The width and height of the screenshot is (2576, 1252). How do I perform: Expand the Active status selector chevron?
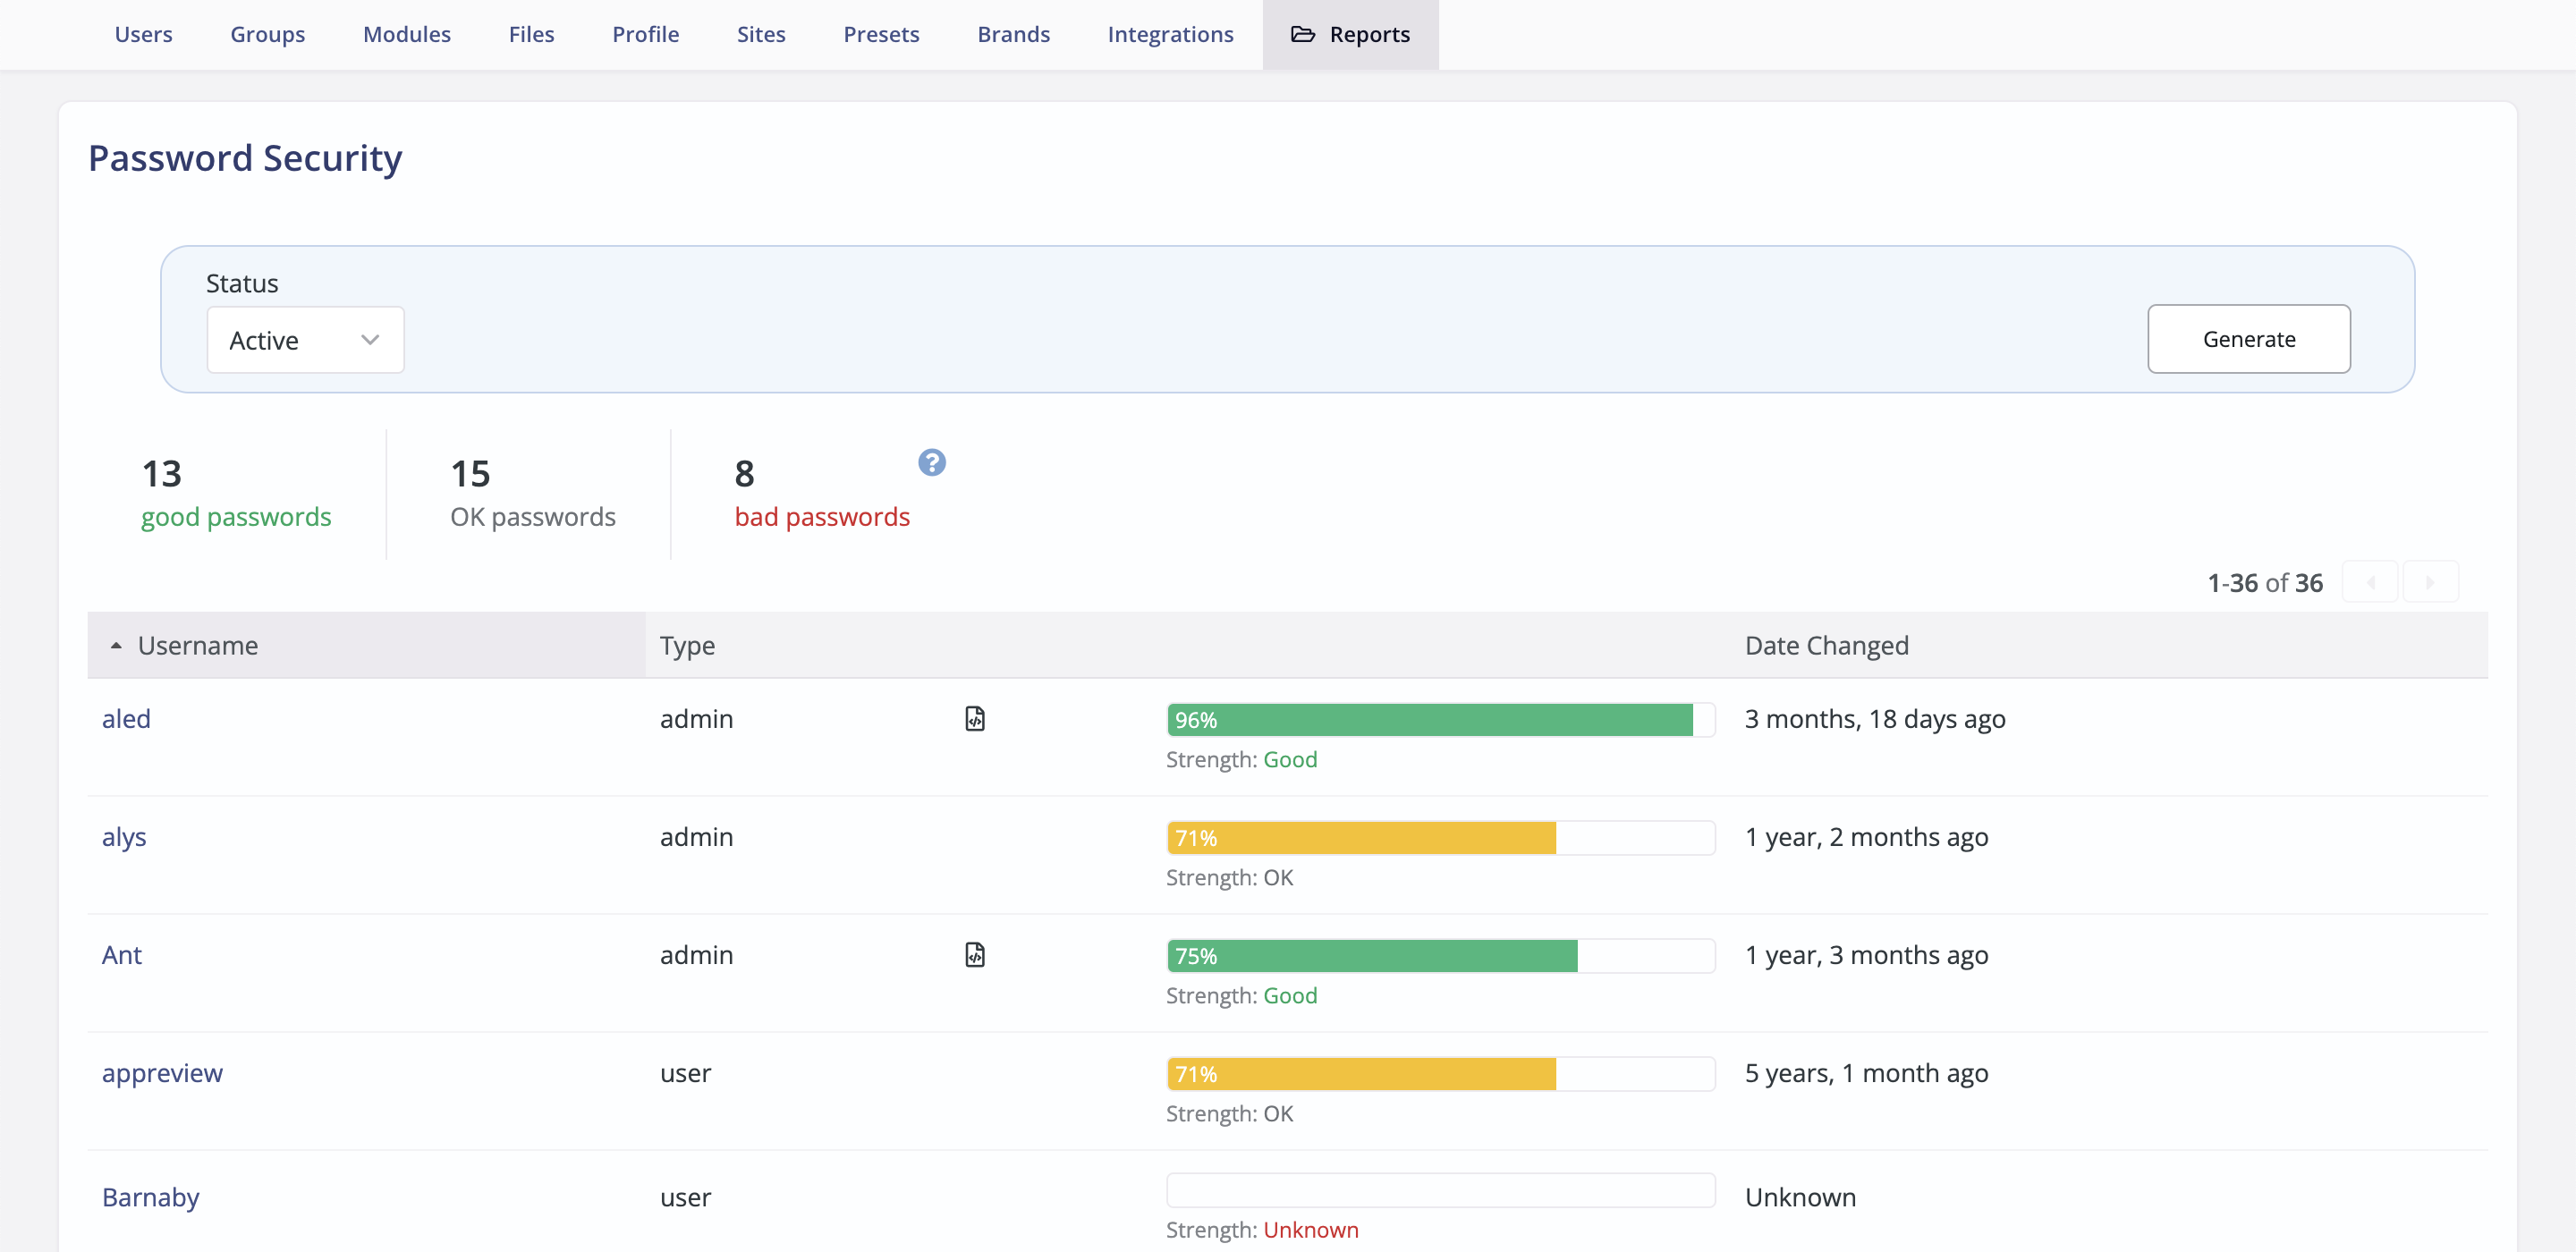coord(369,339)
